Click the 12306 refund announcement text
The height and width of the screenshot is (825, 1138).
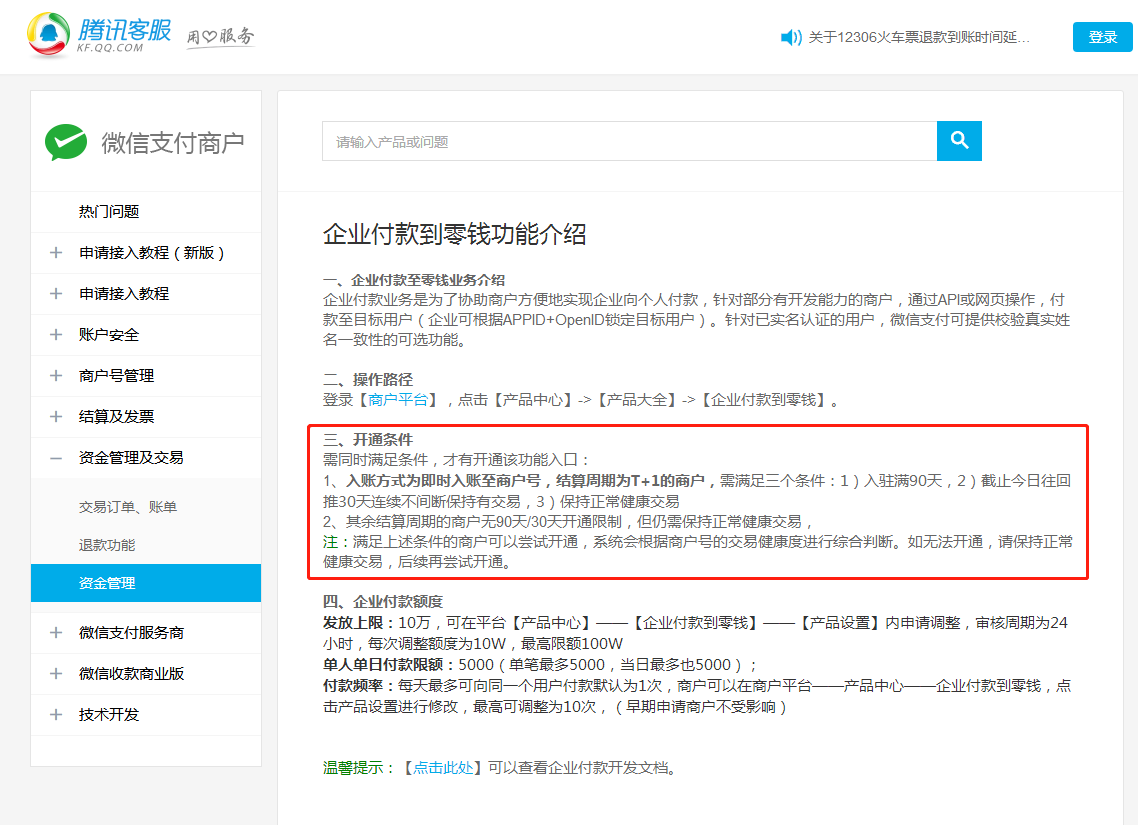(918, 37)
